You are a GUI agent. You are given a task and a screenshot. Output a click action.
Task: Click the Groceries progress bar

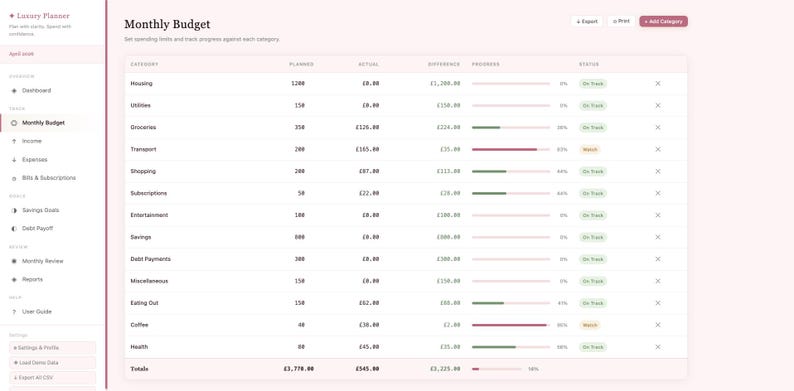[510, 128]
